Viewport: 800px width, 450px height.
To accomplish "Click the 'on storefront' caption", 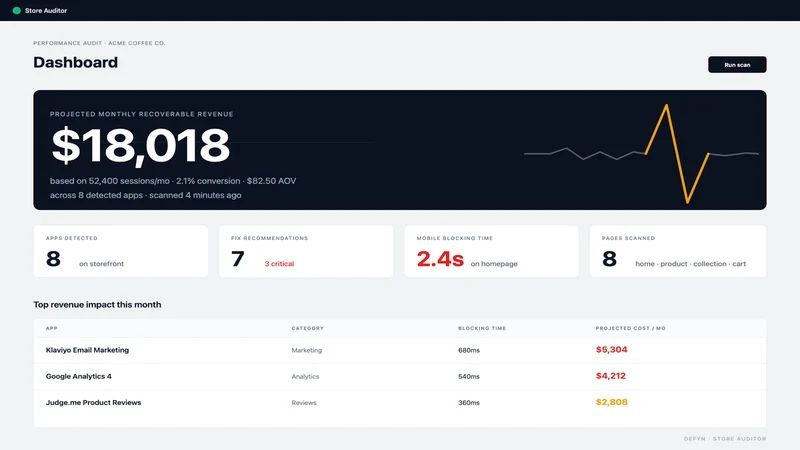I will 102,264.
